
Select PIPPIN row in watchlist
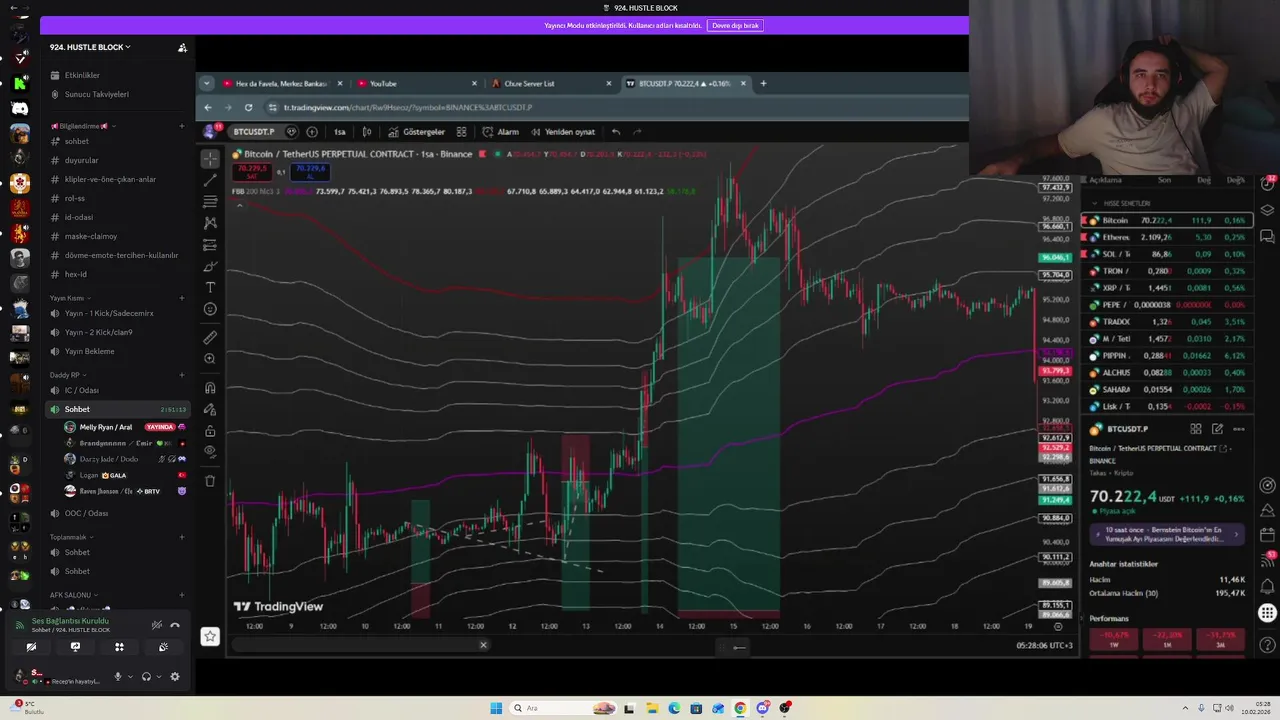[x=1166, y=355]
